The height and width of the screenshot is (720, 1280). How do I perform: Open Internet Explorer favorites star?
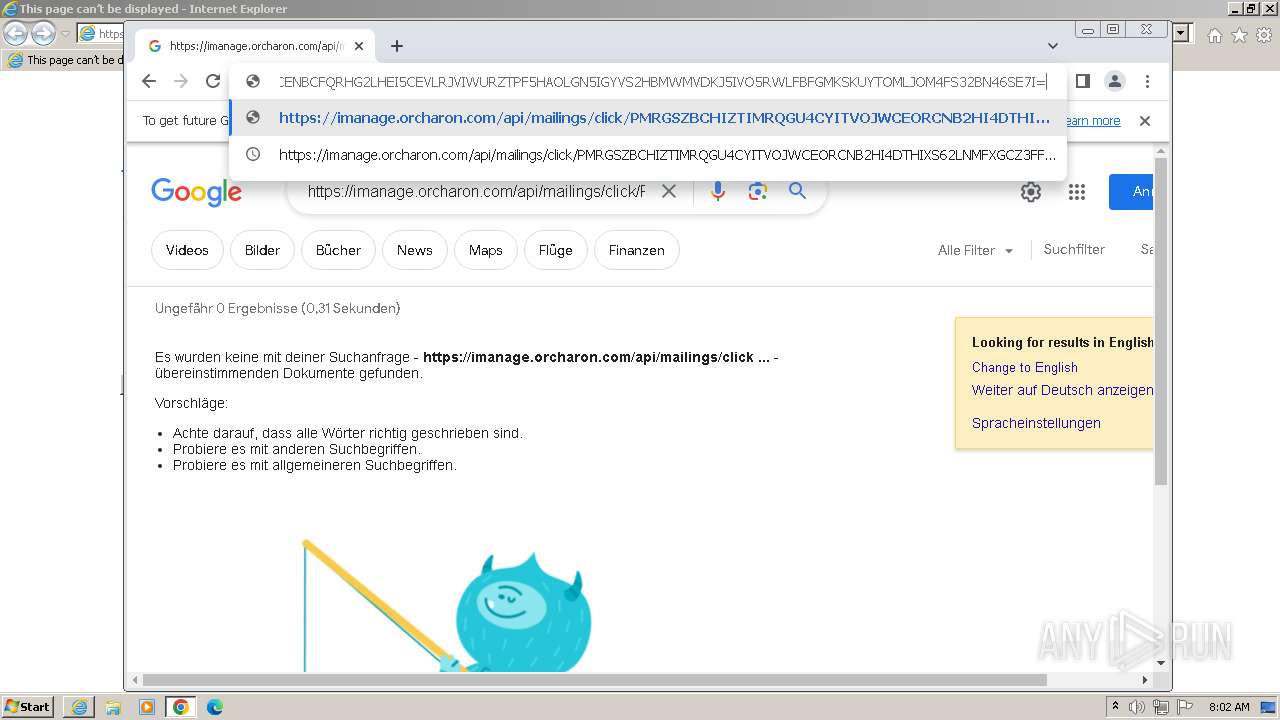click(x=1239, y=35)
